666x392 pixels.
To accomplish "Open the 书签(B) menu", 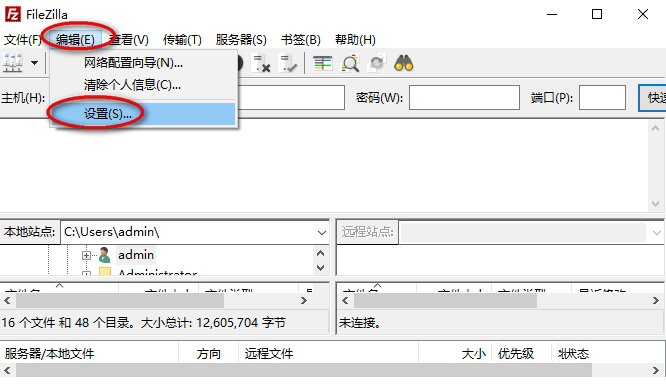I will click(301, 40).
